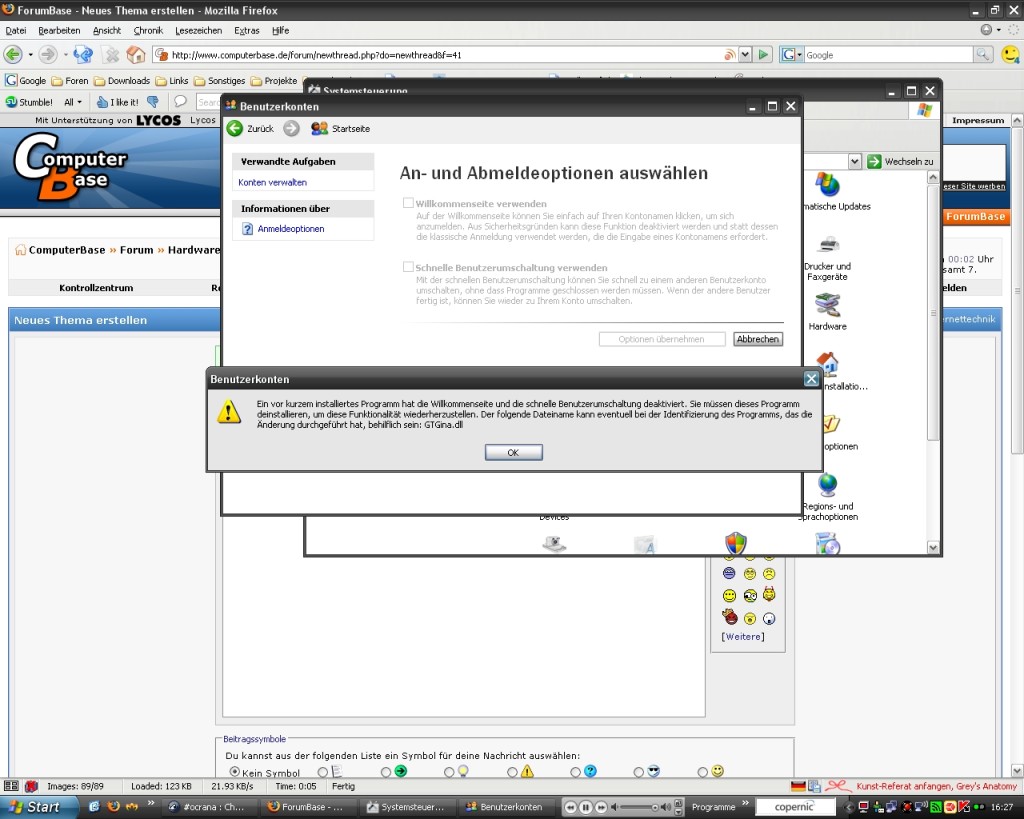
Task: Select the Kein Symbol radio button
Action: [234, 772]
